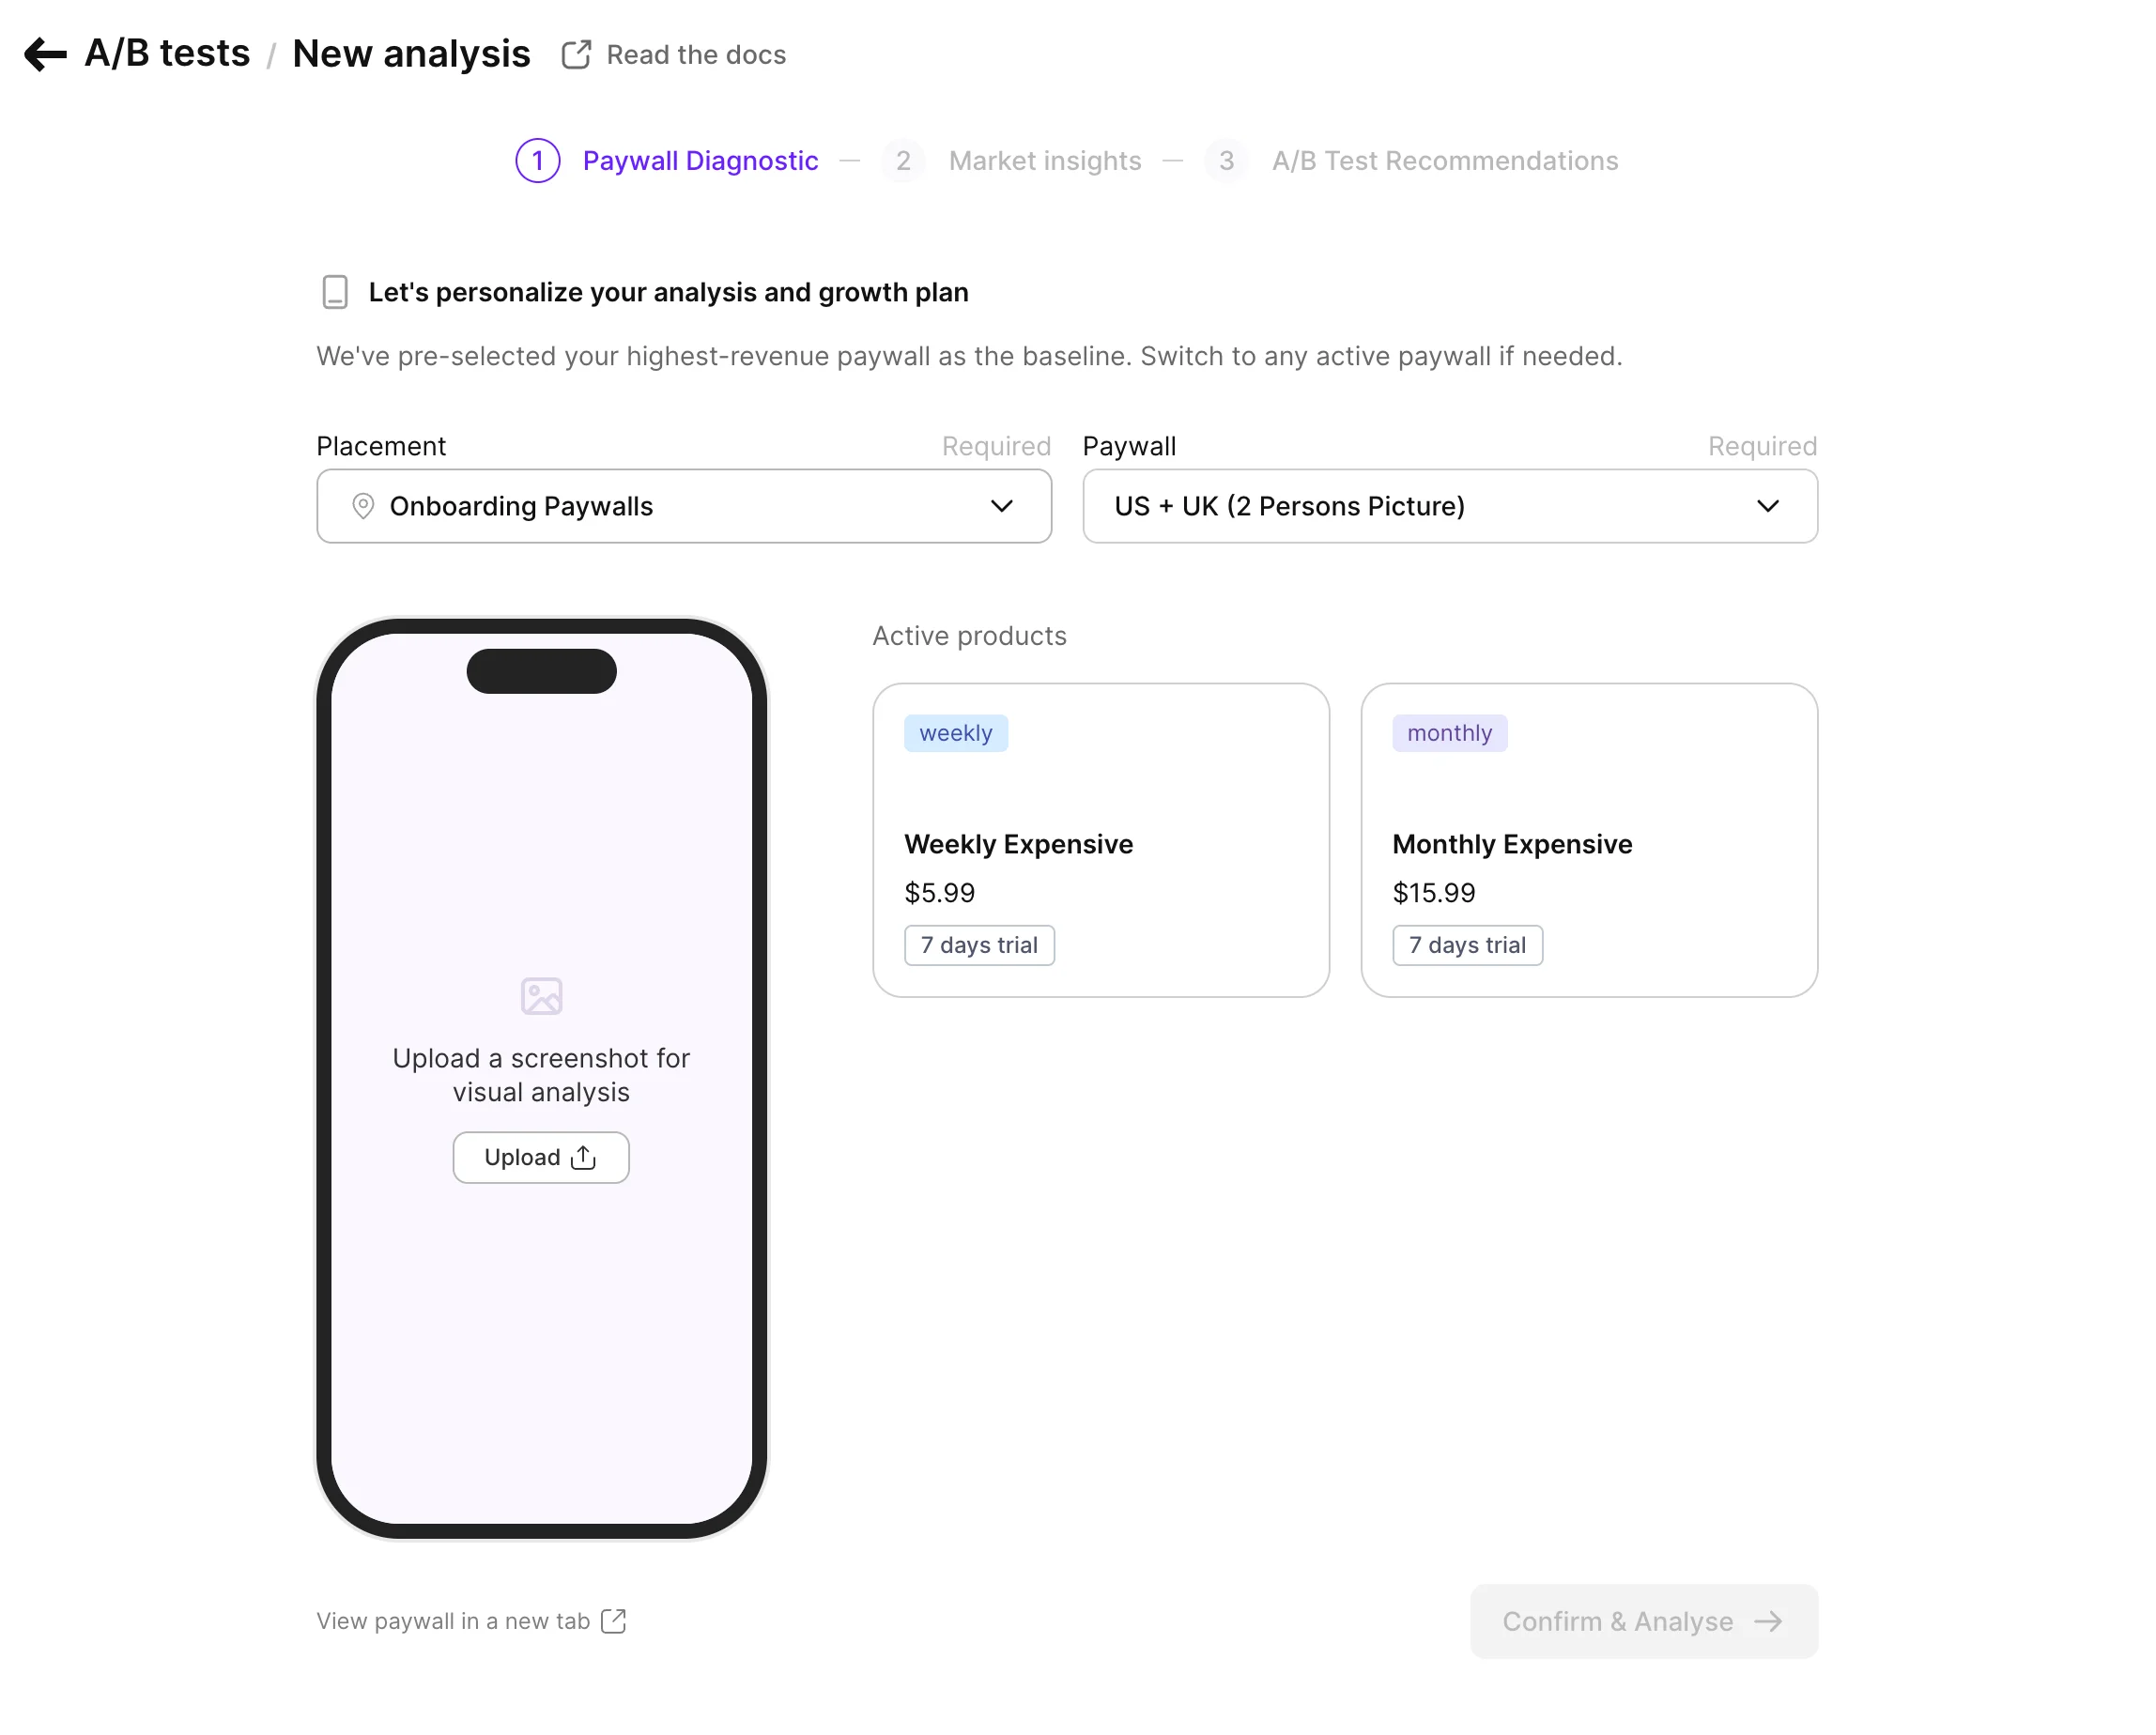Viewport: 2156px width, 1735px height.
Task: Click View paywall in a new tab
Action: pyautogui.click(x=453, y=1621)
